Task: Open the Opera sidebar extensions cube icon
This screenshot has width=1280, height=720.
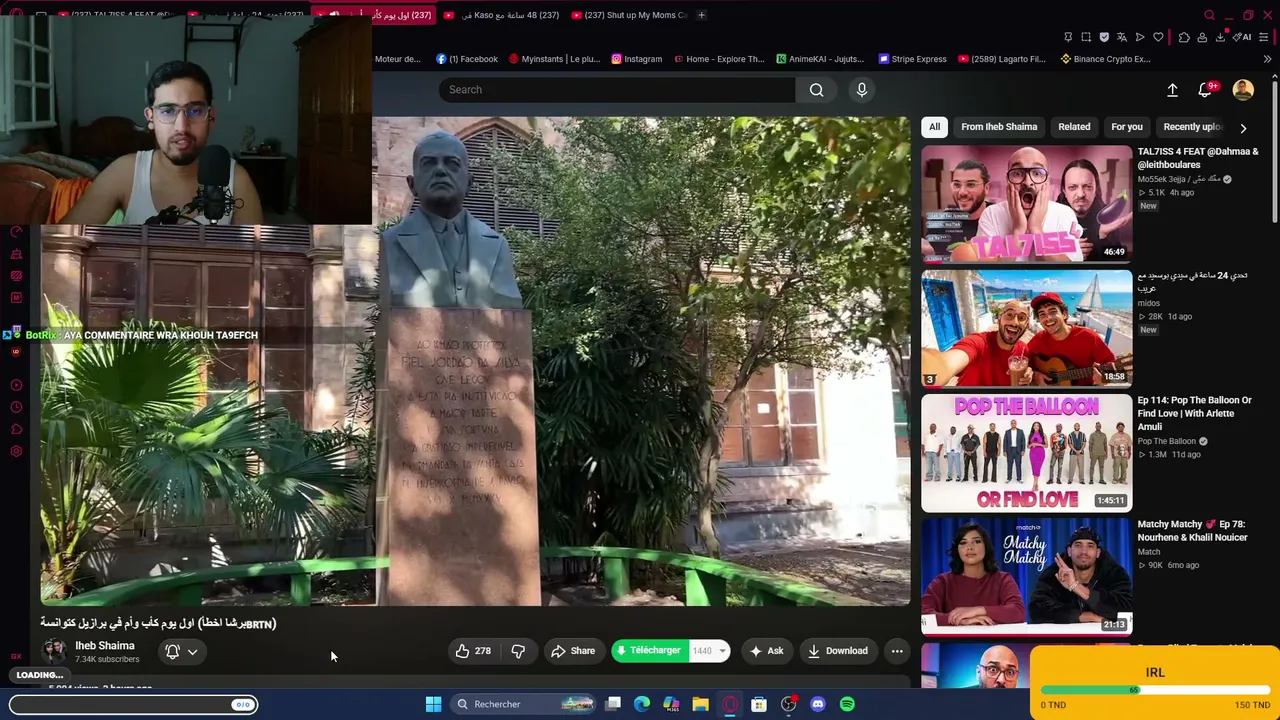Action: coord(16,429)
